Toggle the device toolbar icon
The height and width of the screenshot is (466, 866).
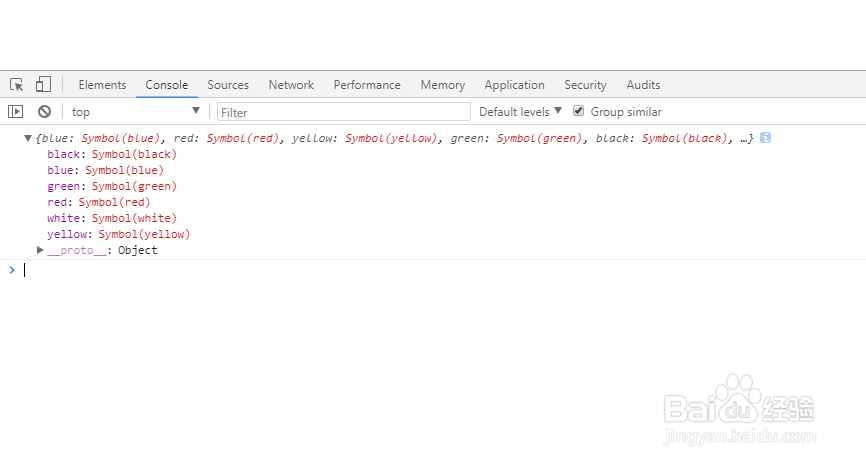[x=43, y=84]
